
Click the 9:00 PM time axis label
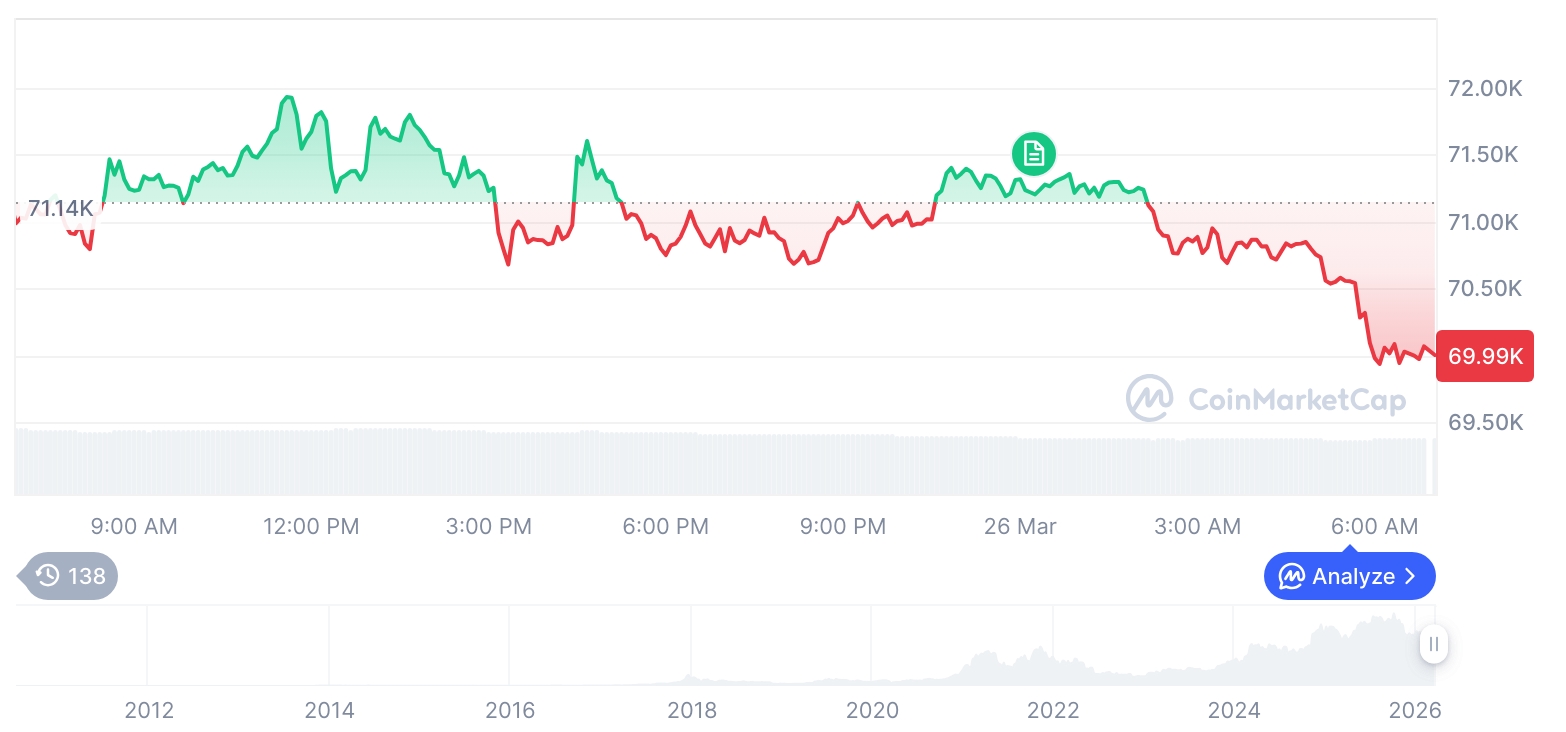tap(843, 526)
